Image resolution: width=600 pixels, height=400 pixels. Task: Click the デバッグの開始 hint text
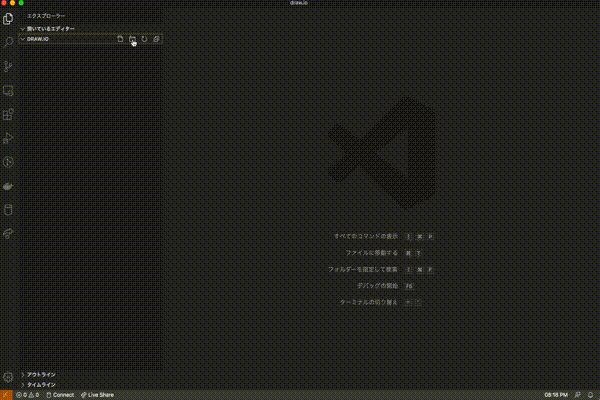pos(377,286)
